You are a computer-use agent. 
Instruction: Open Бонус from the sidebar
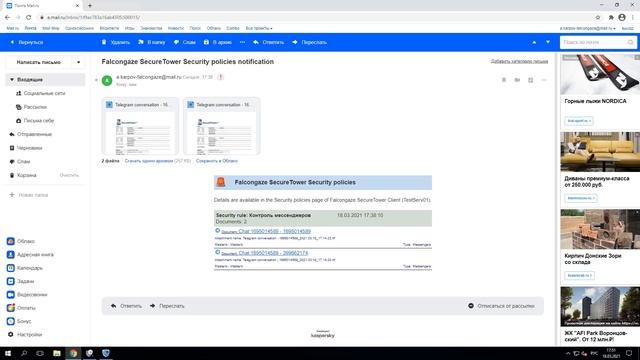19,321
